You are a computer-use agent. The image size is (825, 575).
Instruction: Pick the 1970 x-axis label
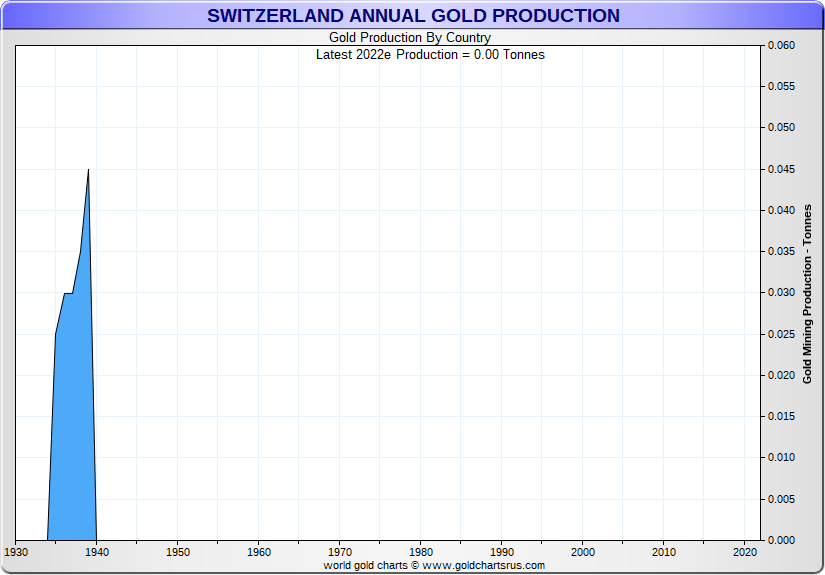coord(339,552)
